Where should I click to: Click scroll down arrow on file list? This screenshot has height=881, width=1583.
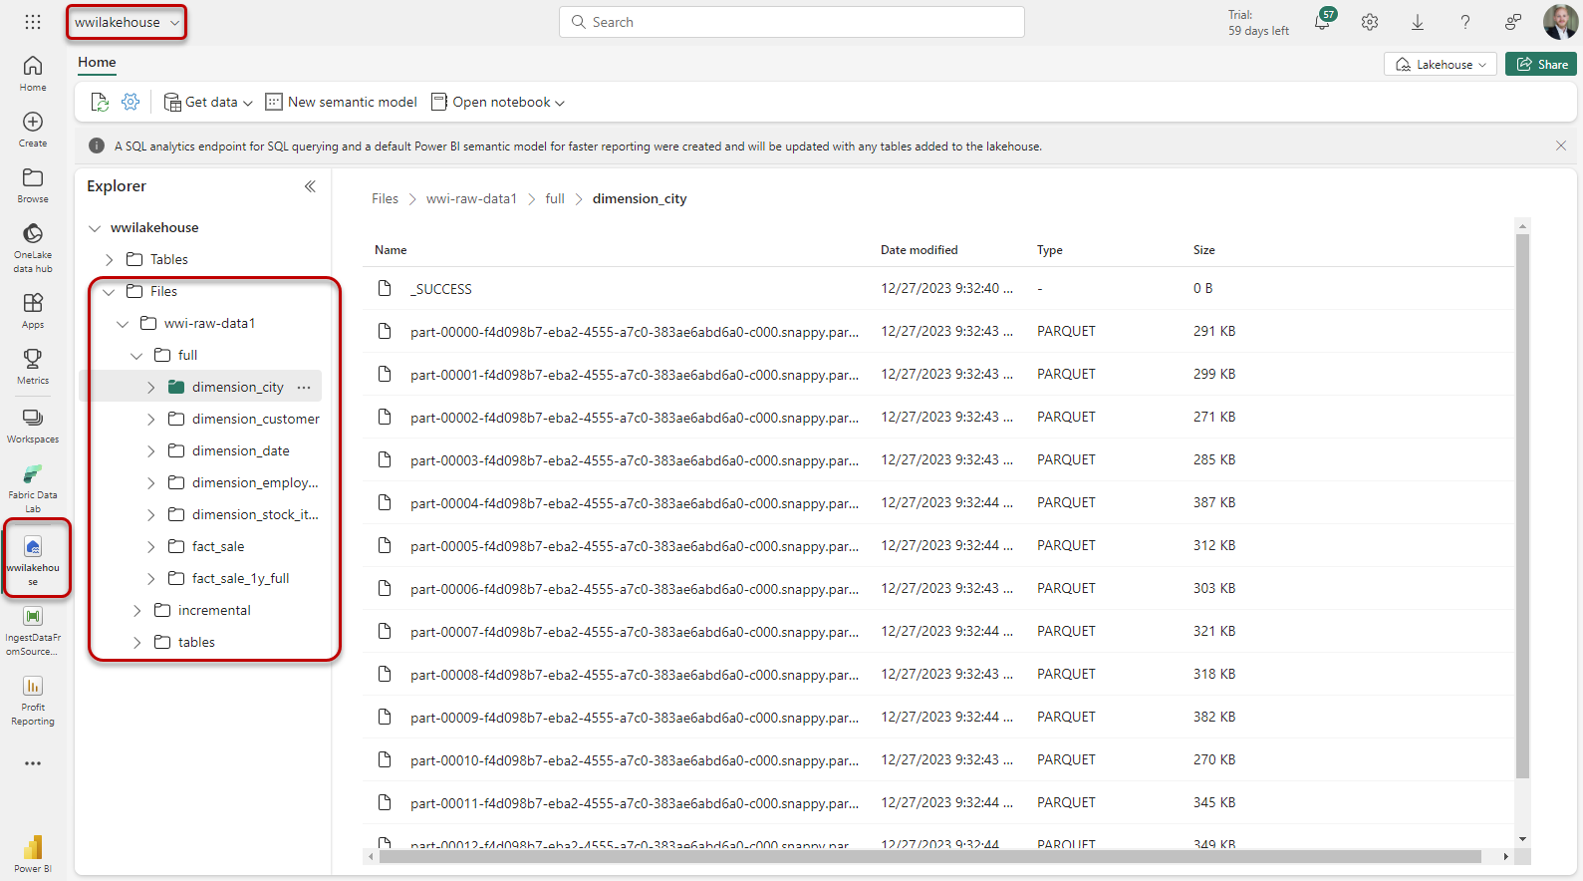(1522, 840)
